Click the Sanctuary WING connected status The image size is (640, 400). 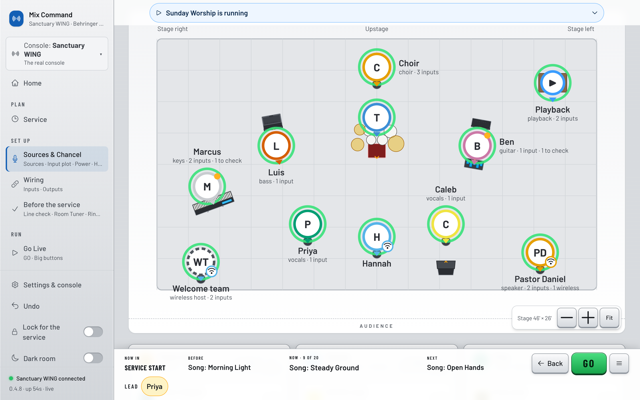[47, 378]
